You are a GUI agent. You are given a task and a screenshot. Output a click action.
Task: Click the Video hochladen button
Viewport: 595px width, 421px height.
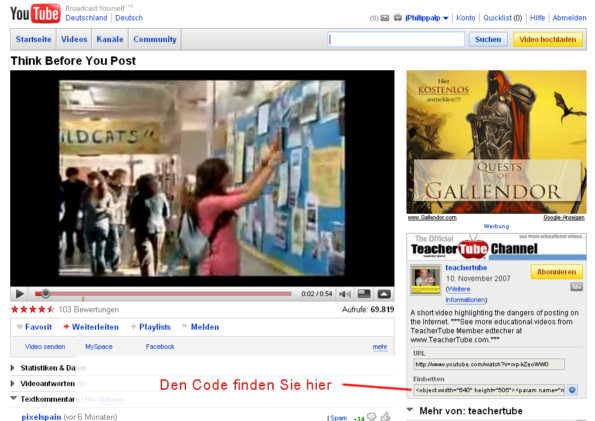pyautogui.click(x=548, y=39)
